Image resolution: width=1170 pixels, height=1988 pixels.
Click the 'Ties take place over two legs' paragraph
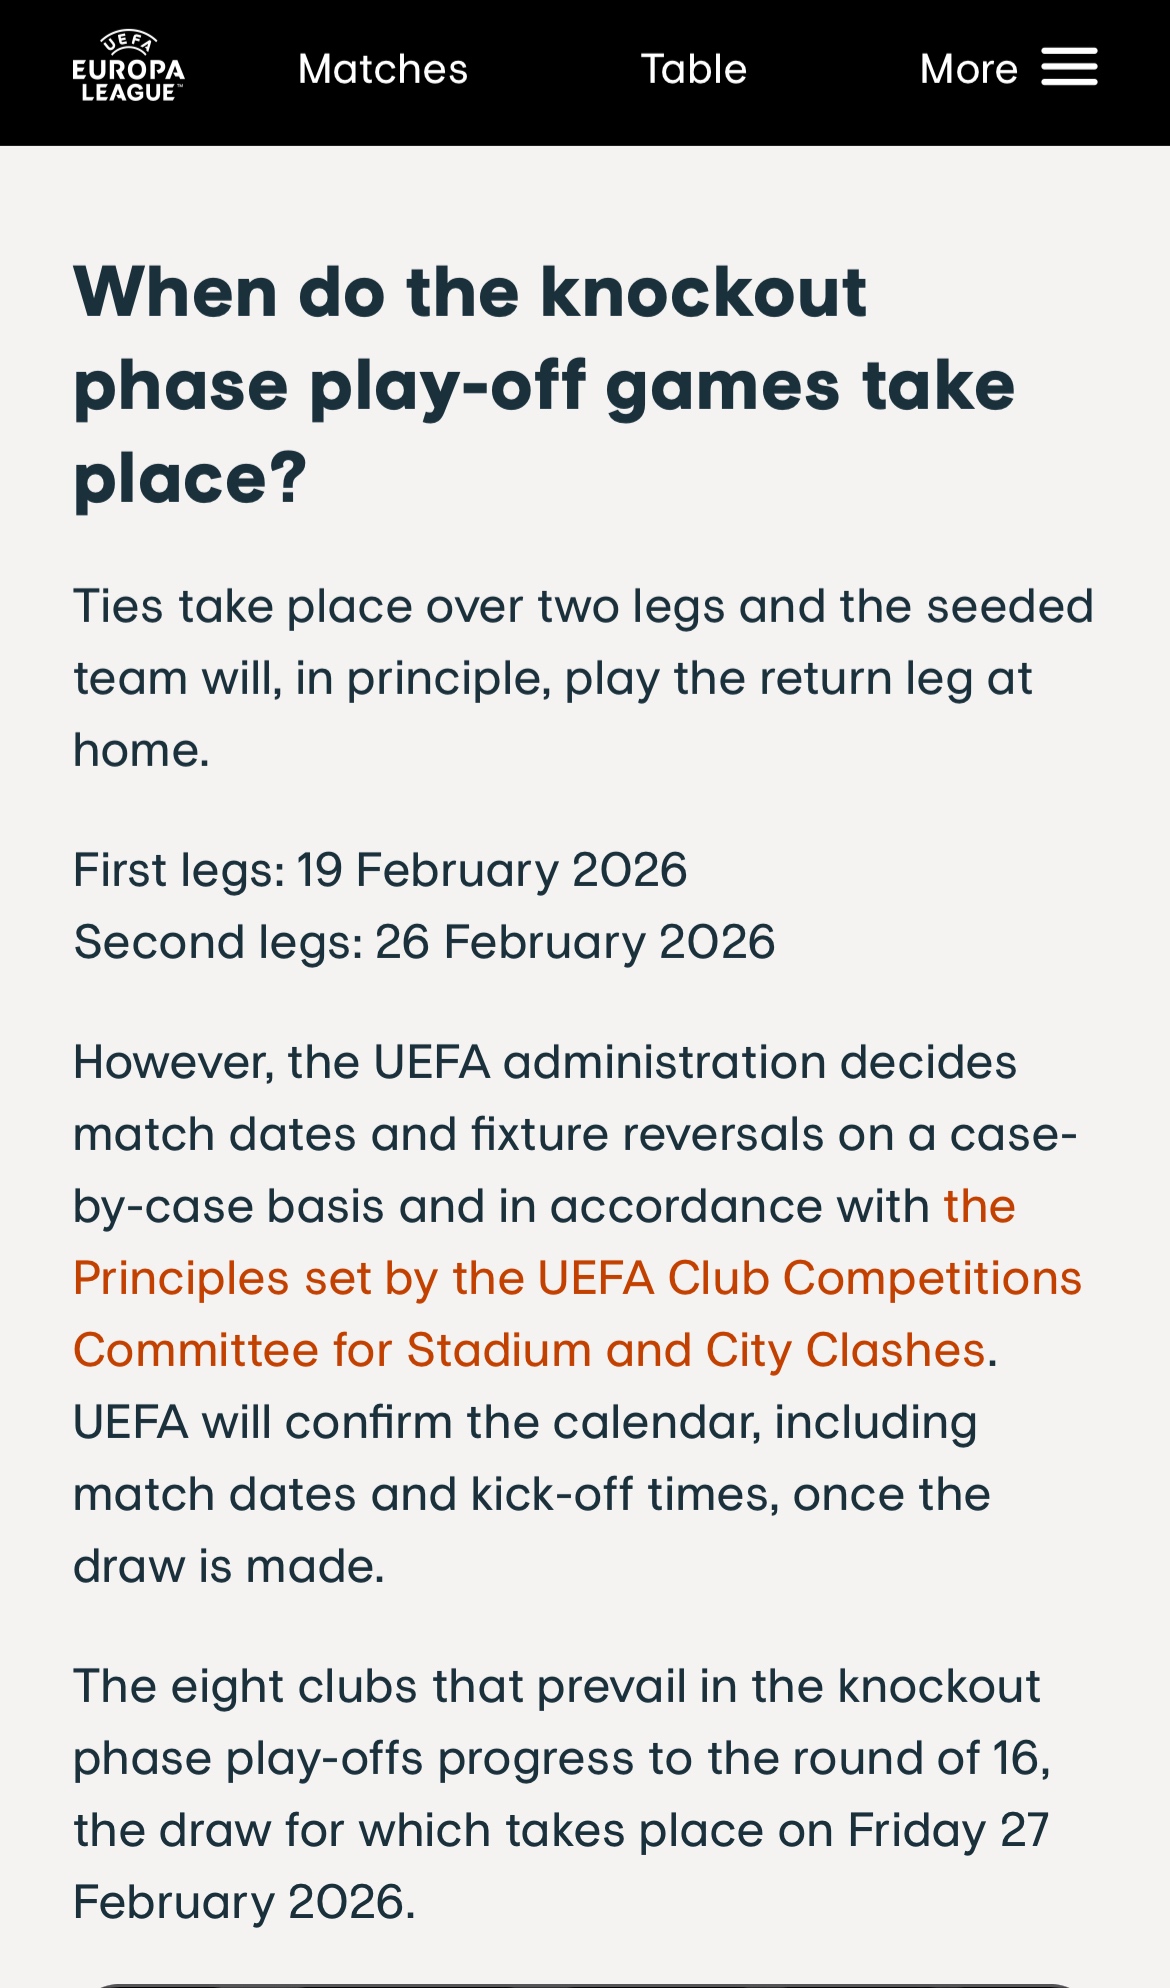583,607
